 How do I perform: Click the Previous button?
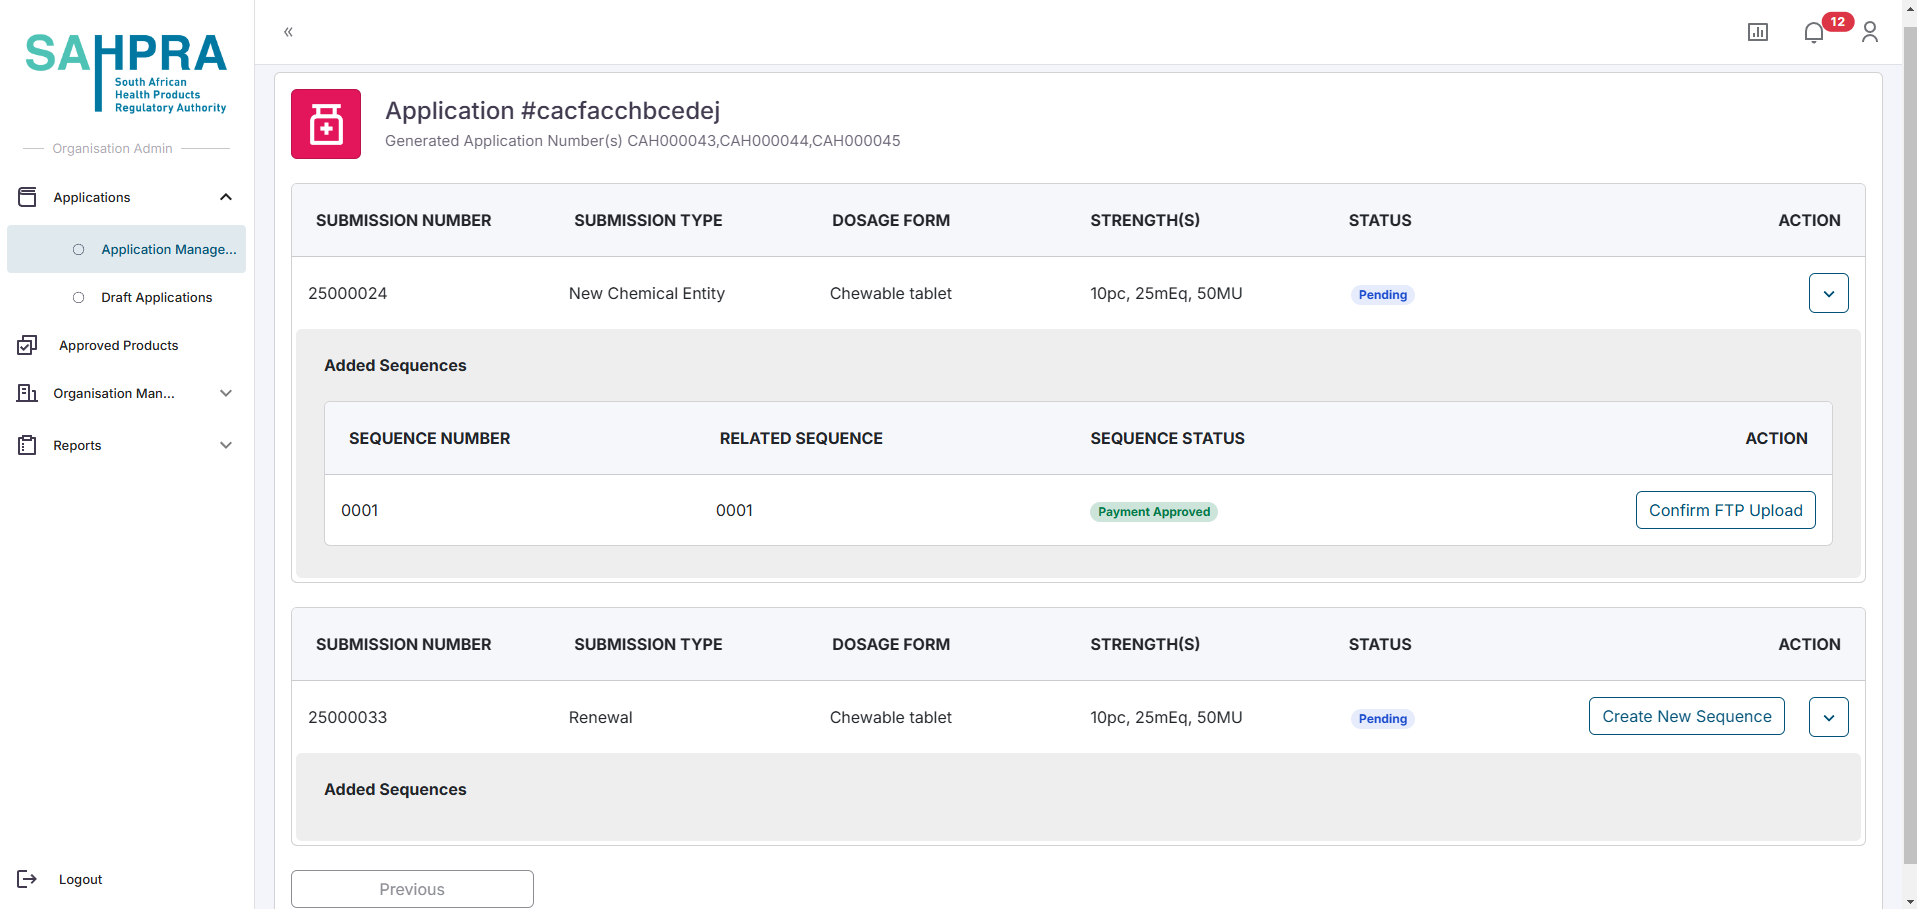coord(412,889)
